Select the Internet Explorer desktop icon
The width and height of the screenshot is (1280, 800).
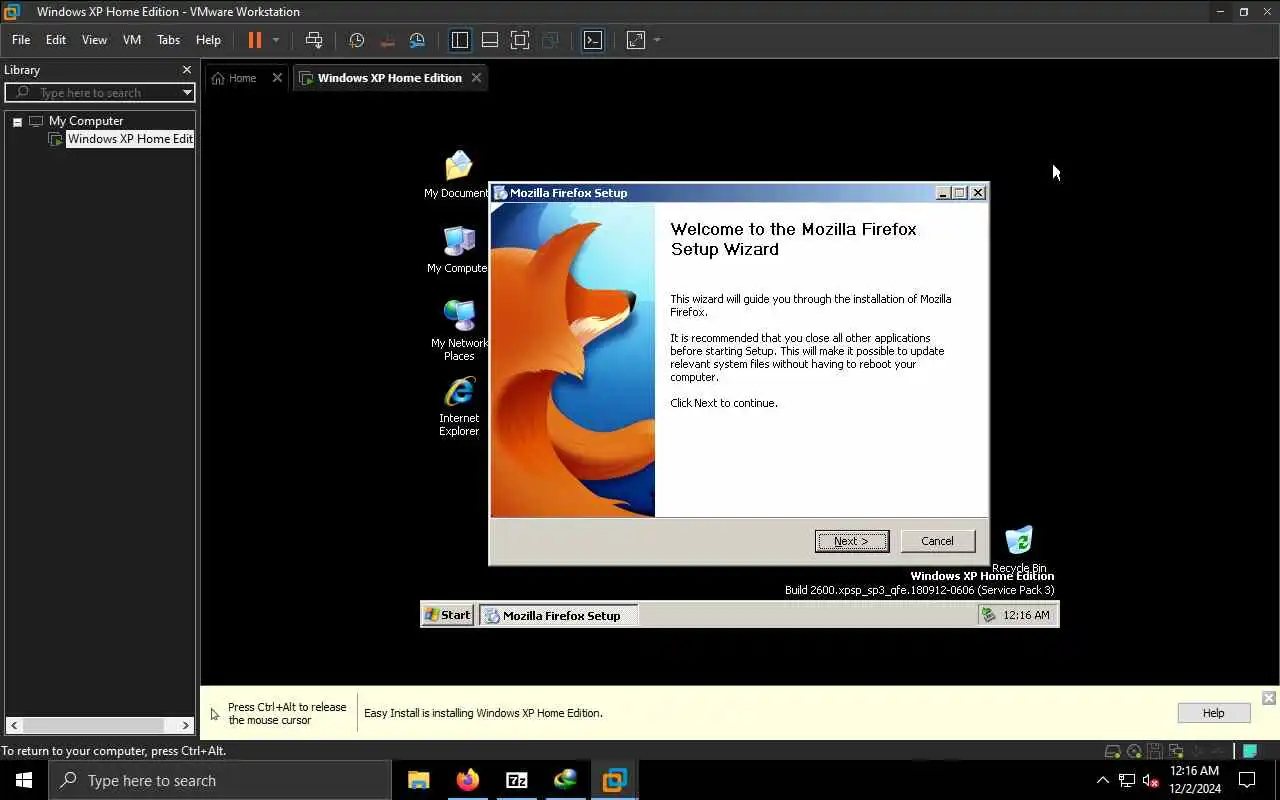click(459, 406)
